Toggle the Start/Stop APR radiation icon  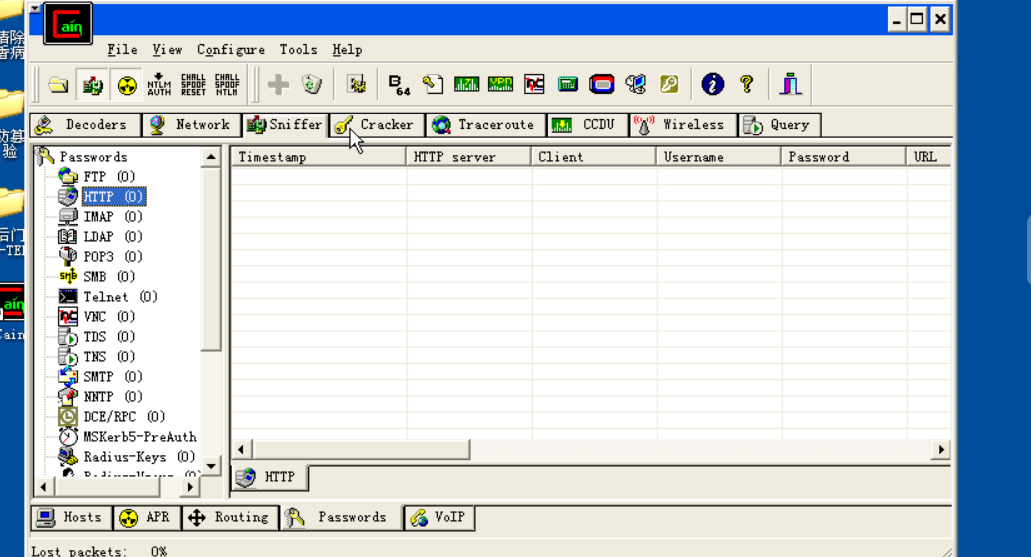click(x=126, y=84)
